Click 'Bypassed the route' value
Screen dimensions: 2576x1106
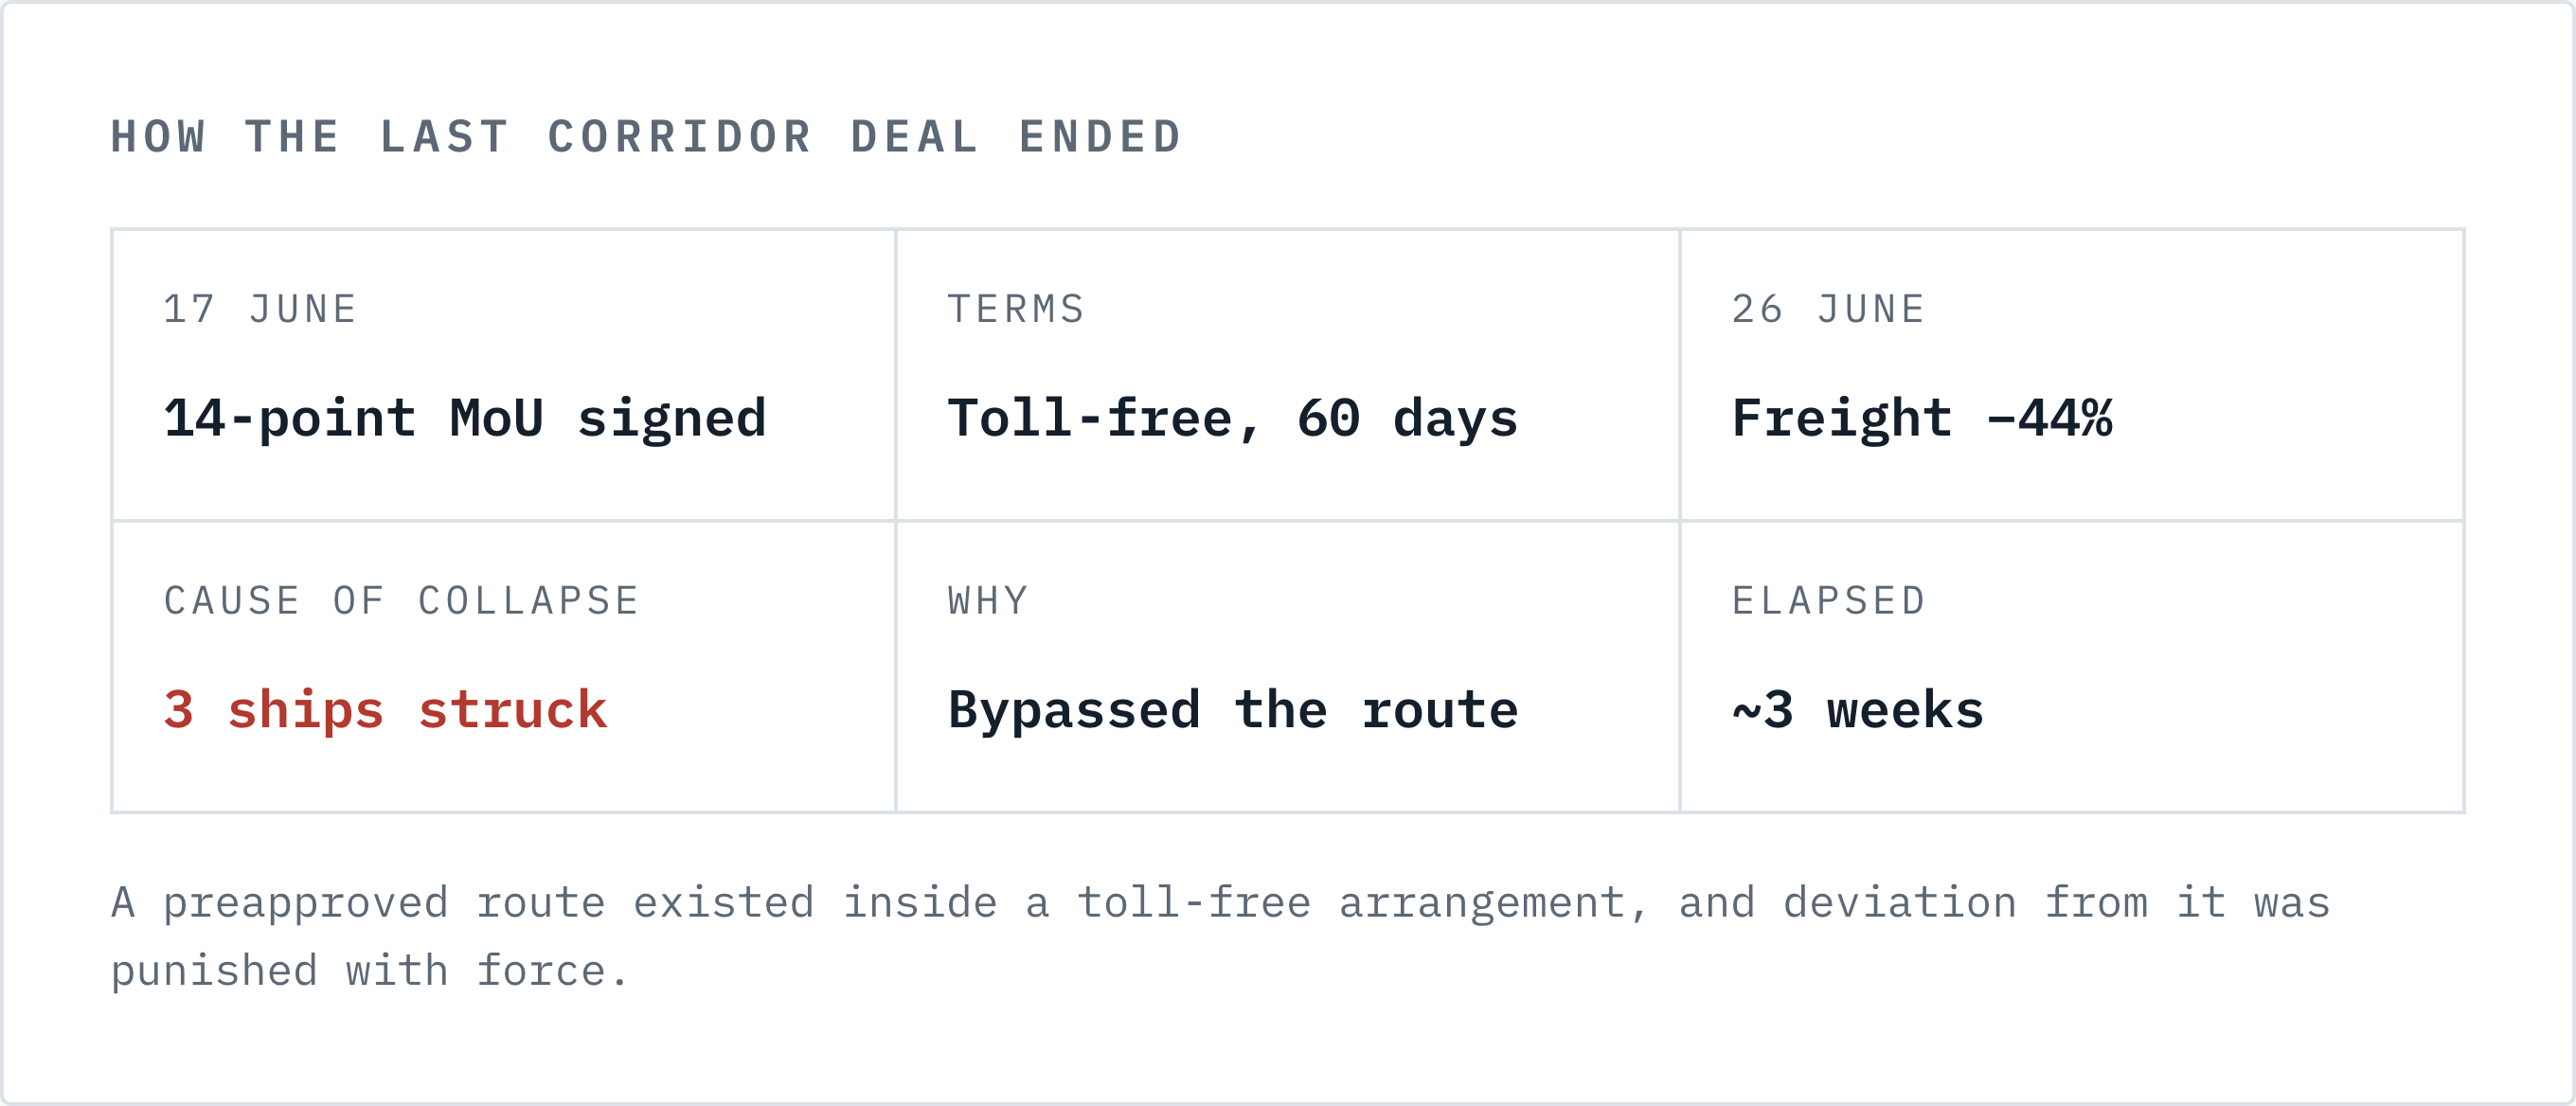click(1233, 710)
